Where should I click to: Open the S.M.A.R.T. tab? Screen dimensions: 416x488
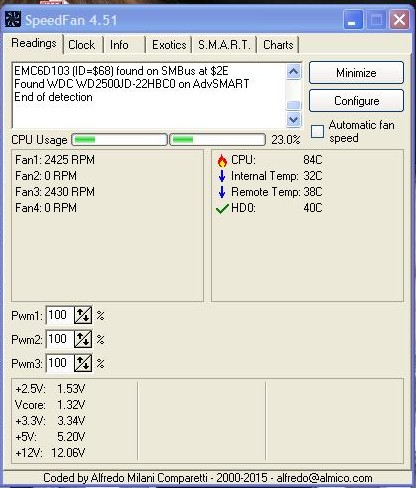click(x=224, y=45)
